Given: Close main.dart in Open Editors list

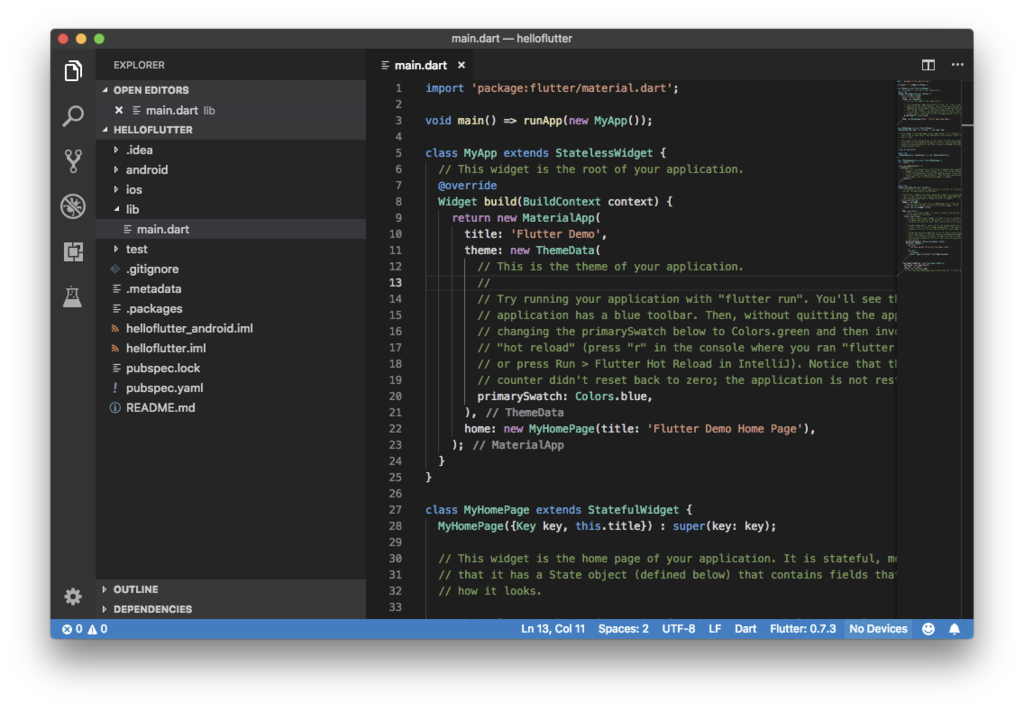Looking at the screenshot, I should (x=119, y=110).
